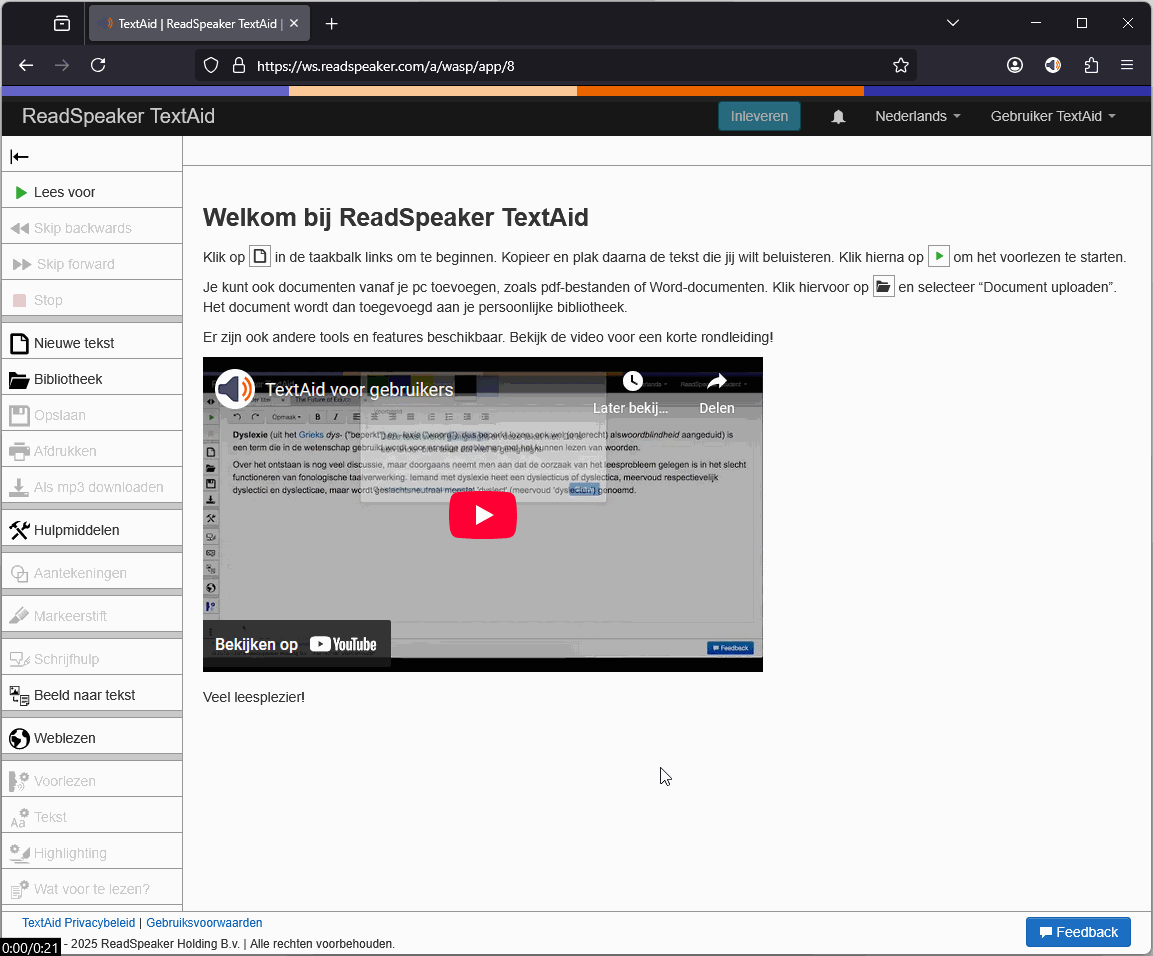Play the TextAid voor gebruikers video
The width and height of the screenshot is (1153, 956).
point(483,514)
